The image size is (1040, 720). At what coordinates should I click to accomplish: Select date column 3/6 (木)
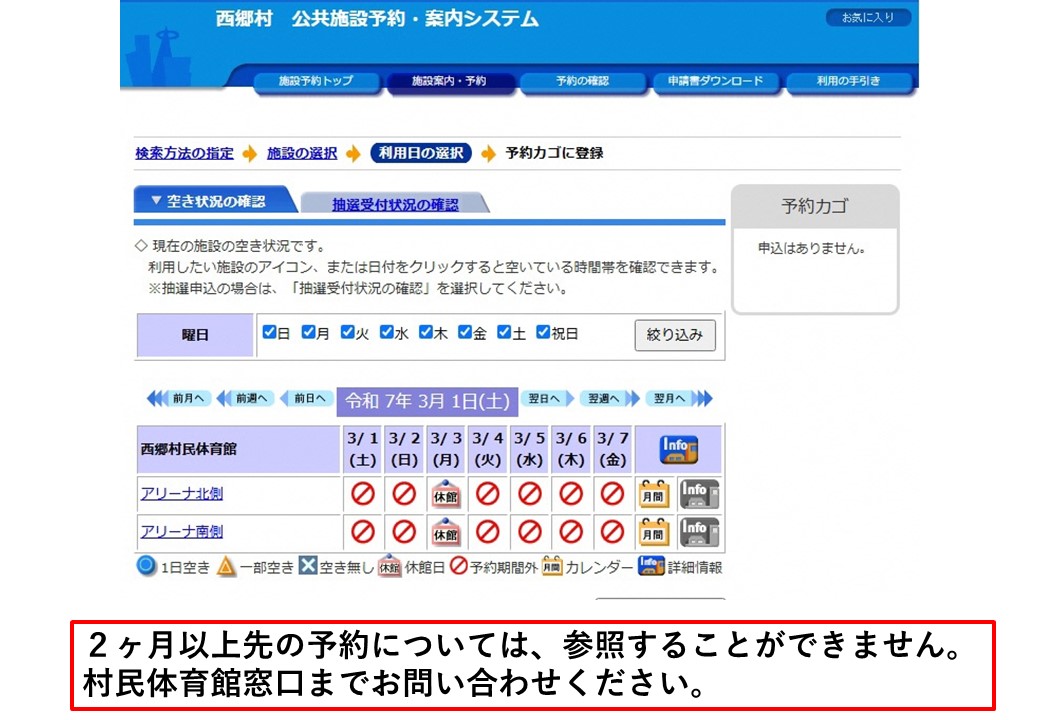click(x=571, y=449)
